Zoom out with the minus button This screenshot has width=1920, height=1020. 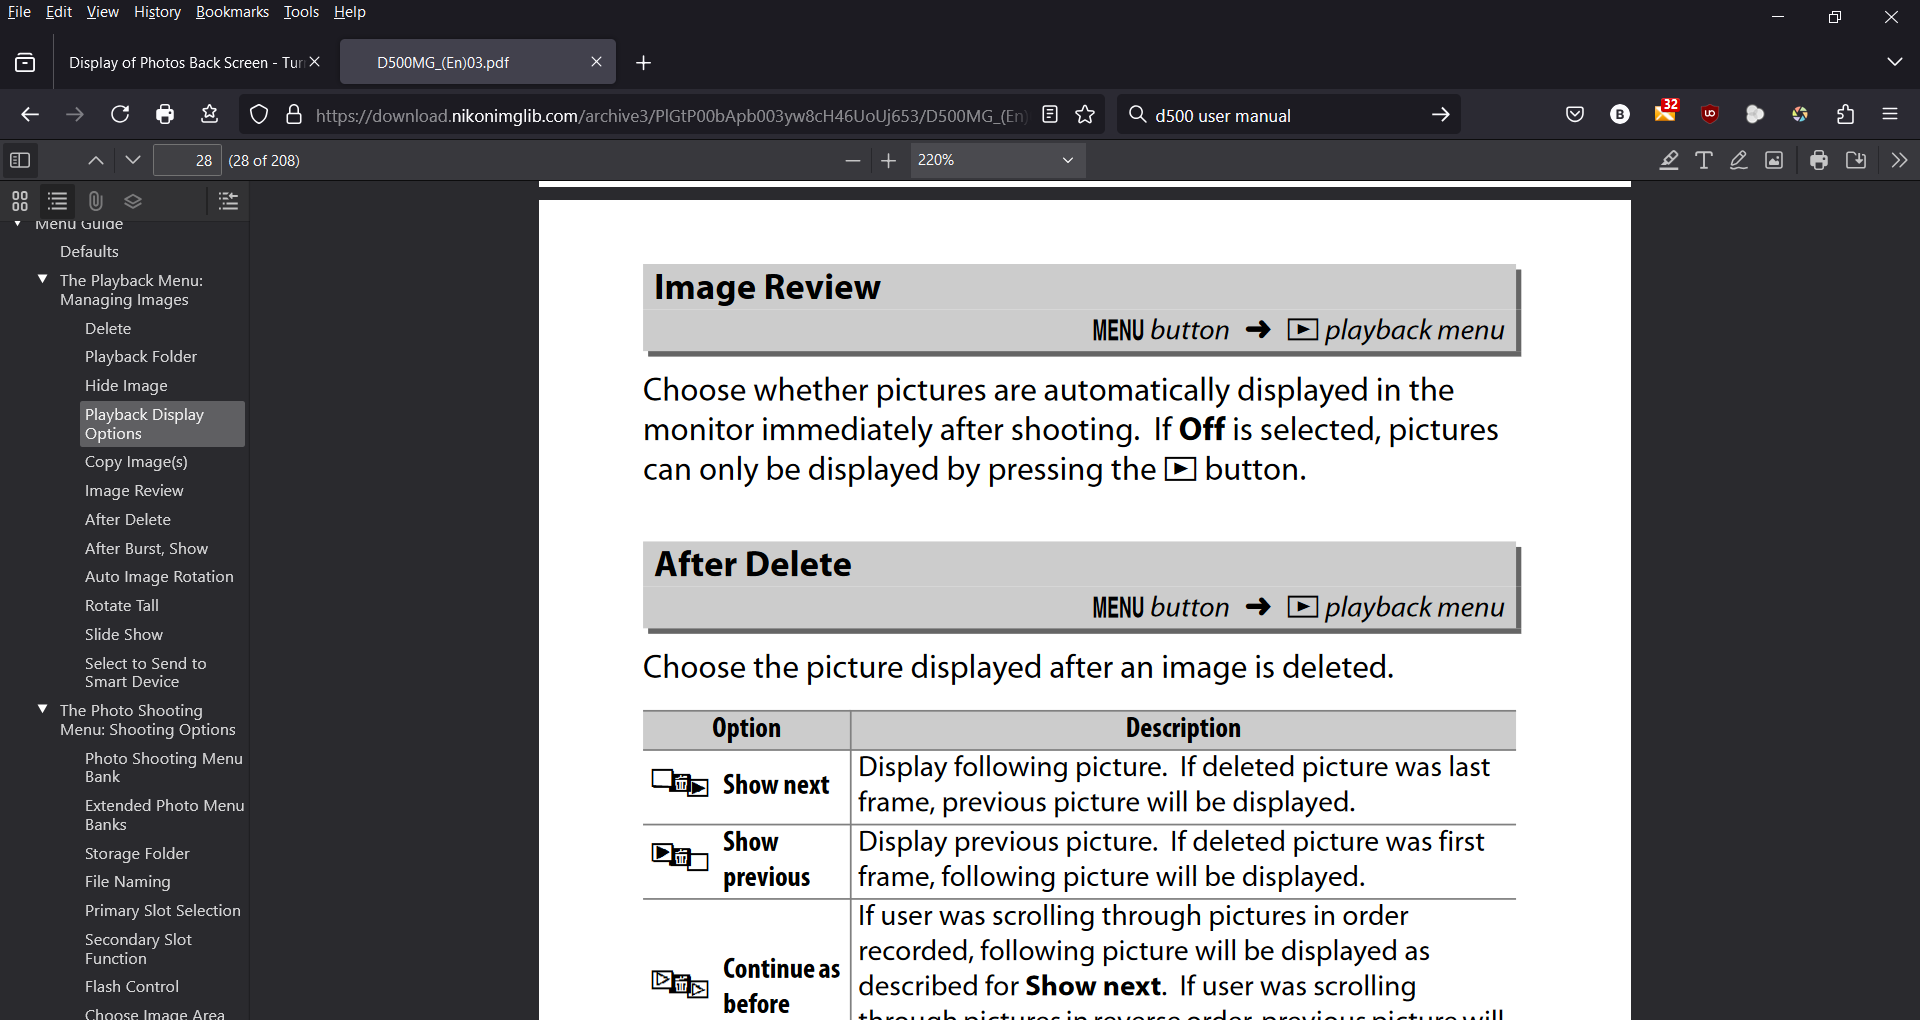coord(853,160)
